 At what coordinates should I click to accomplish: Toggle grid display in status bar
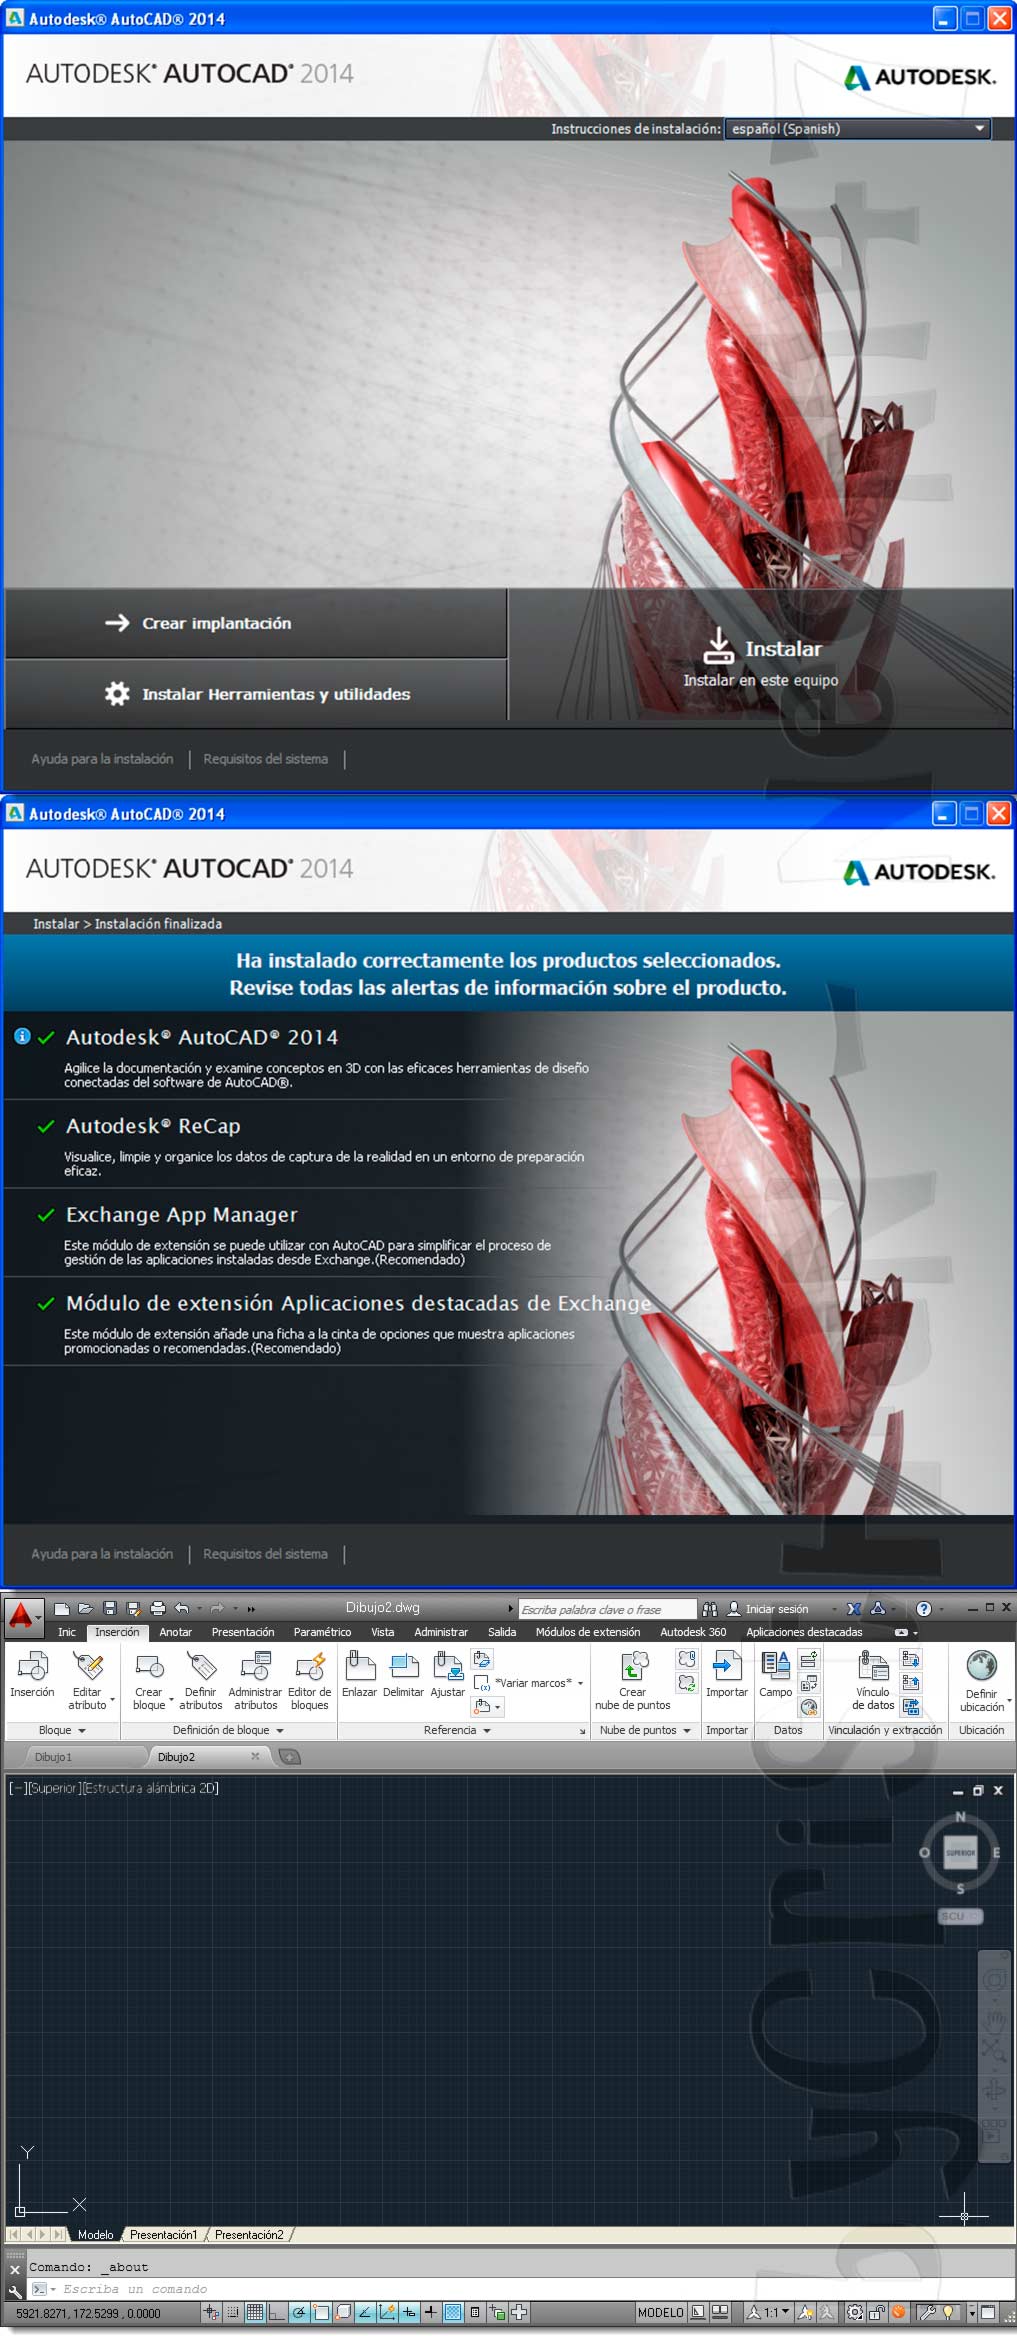pyautogui.click(x=254, y=2312)
